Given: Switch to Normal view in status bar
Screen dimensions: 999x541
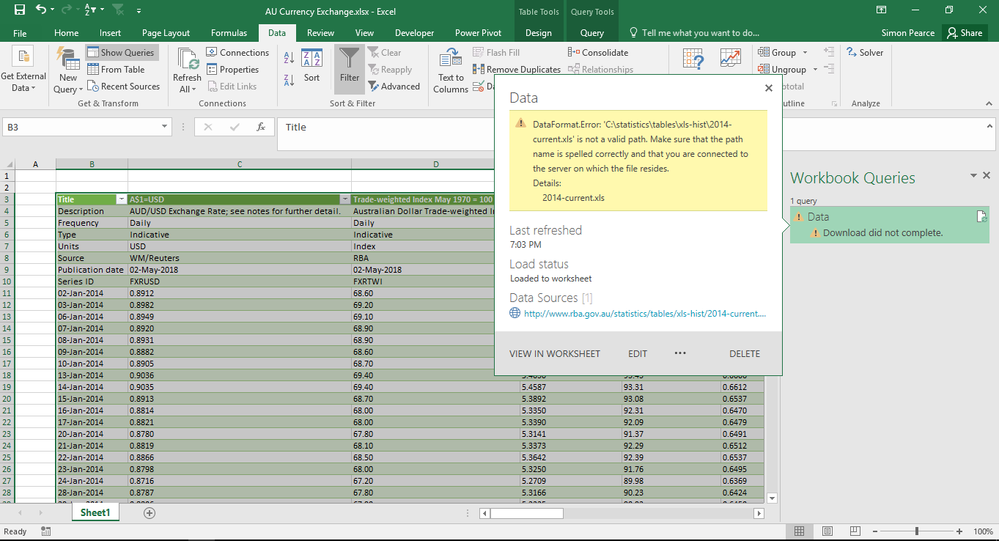Looking at the screenshot, I should (x=799, y=531).
